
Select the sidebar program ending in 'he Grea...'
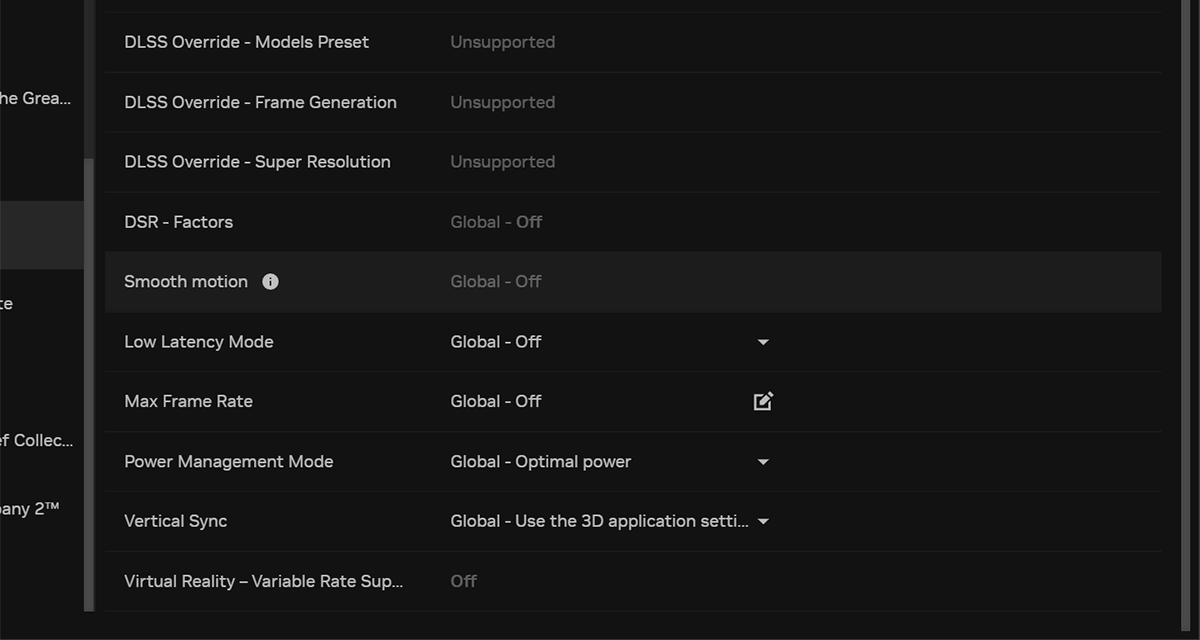coord(36,98)
